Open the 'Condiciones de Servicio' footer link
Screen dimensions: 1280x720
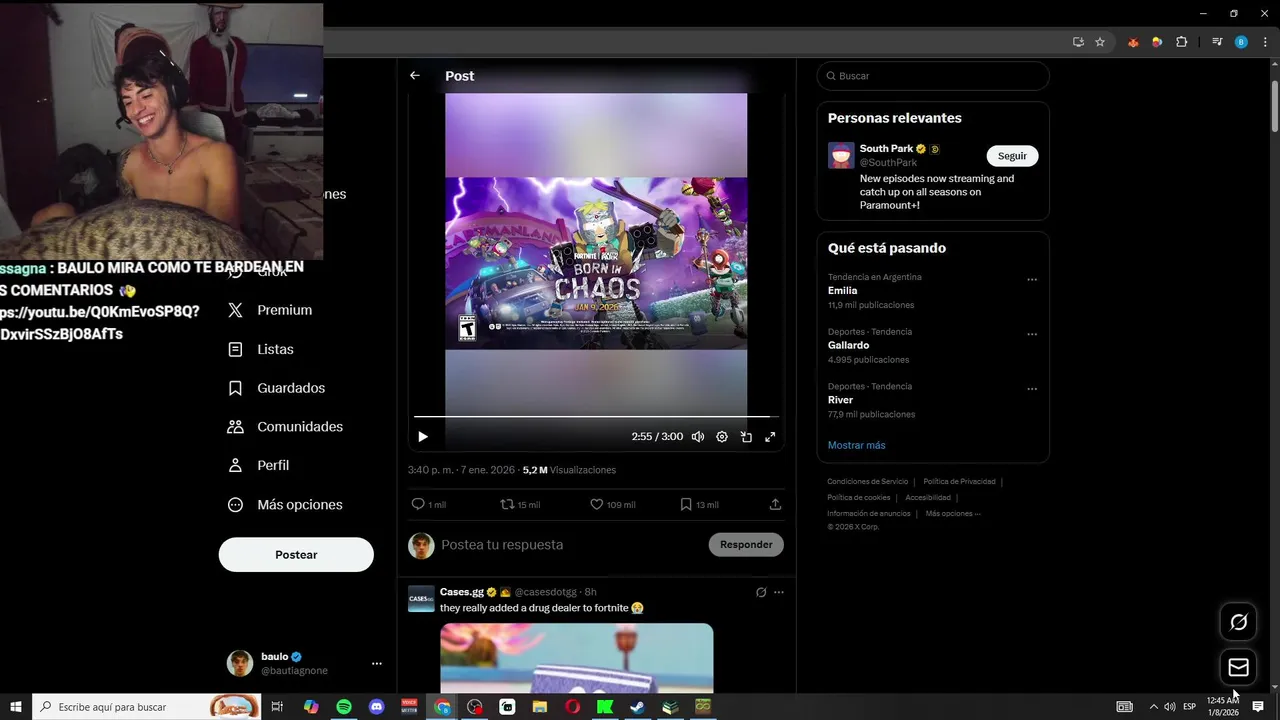click(x=868, y=482)
